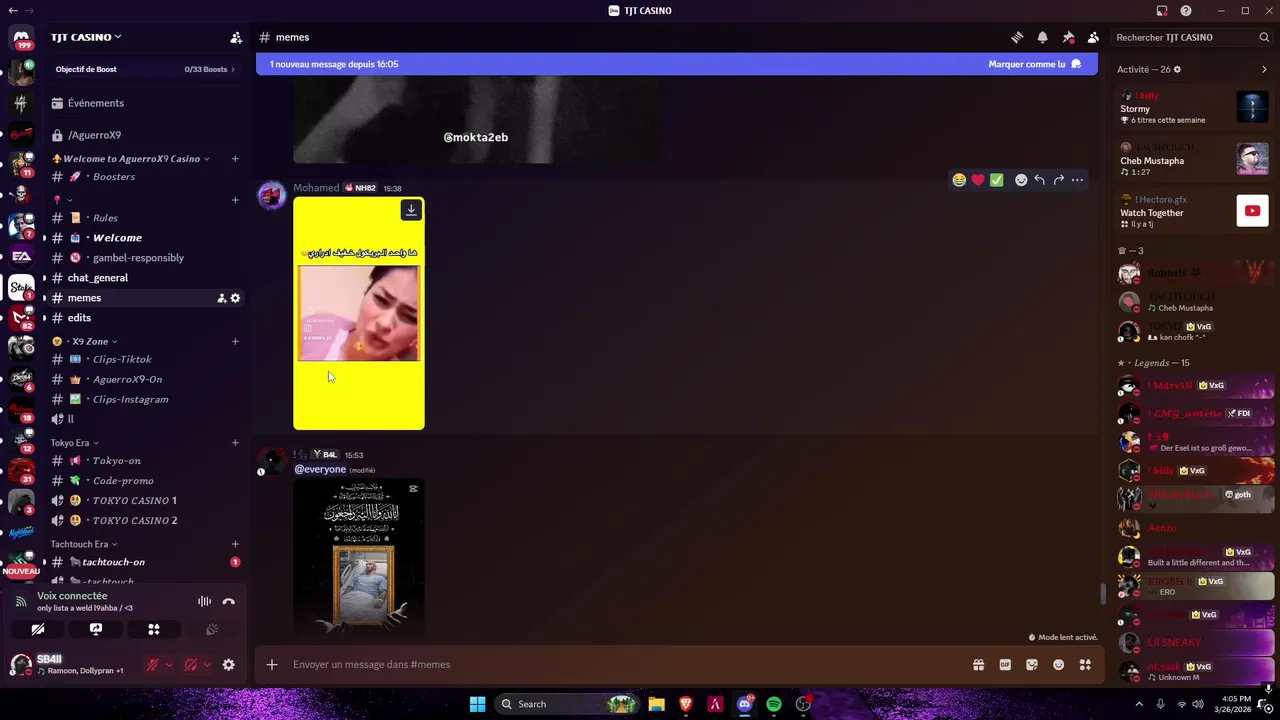Screen dimensions: 1280x720
Task: Collapse Welcome to AguerroX9 Casino category
Action: (x=137, y=158)
